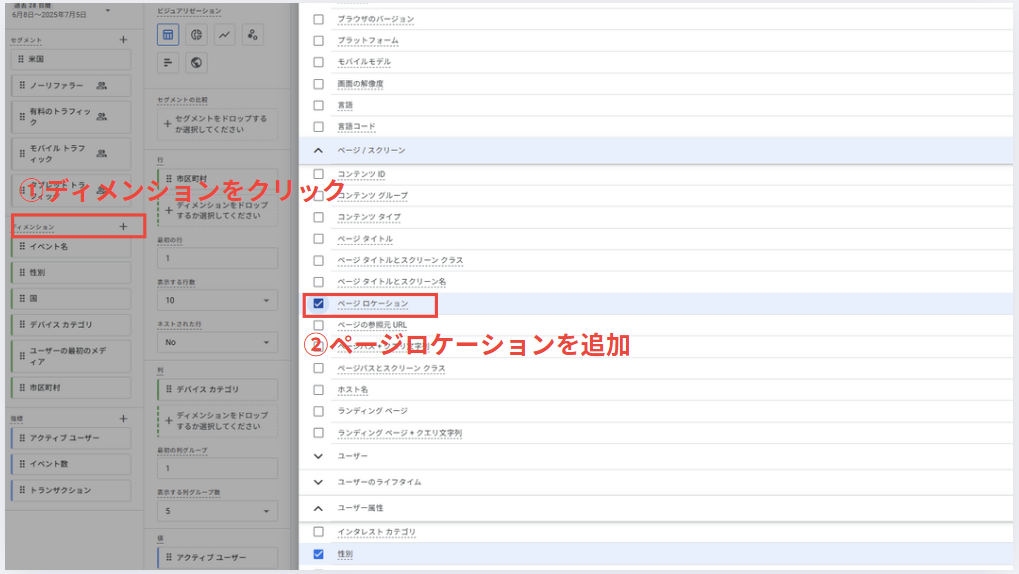Select the table visualization icon
Screen dimensions: 1019x574
click(168, 34)
